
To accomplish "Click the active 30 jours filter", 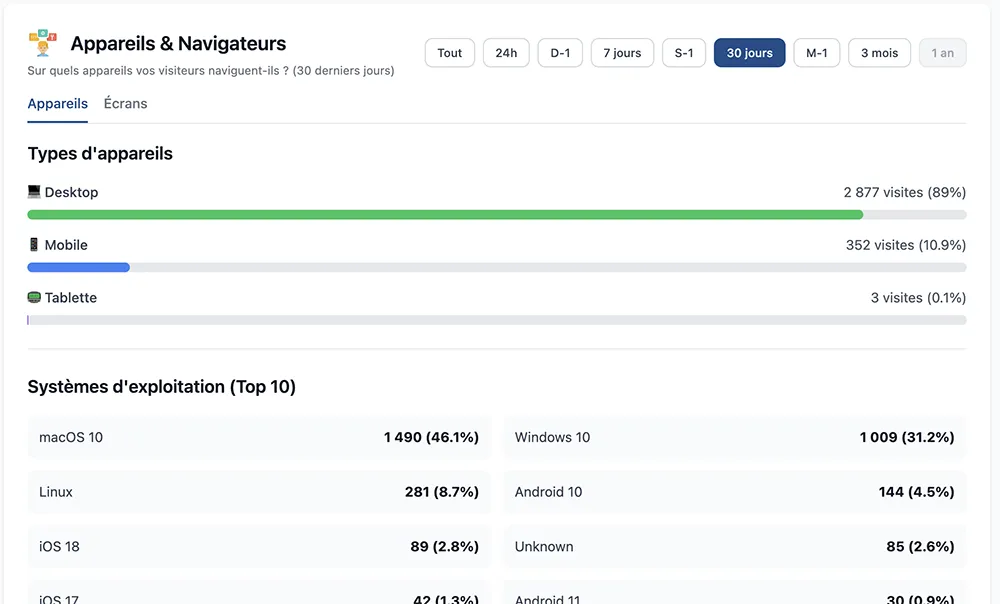I will pyautogui.click(x=749, y=53).
